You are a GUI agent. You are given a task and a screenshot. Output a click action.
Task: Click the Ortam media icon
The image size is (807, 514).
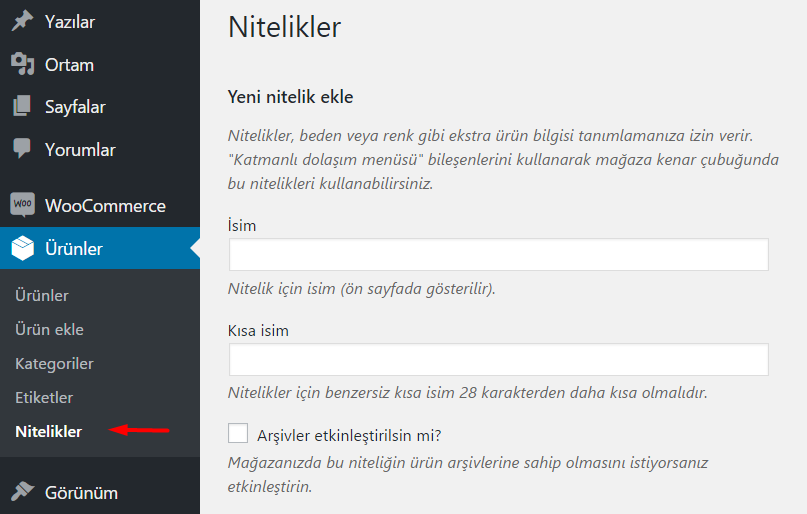pyautogui.click(x=23, y=65)
